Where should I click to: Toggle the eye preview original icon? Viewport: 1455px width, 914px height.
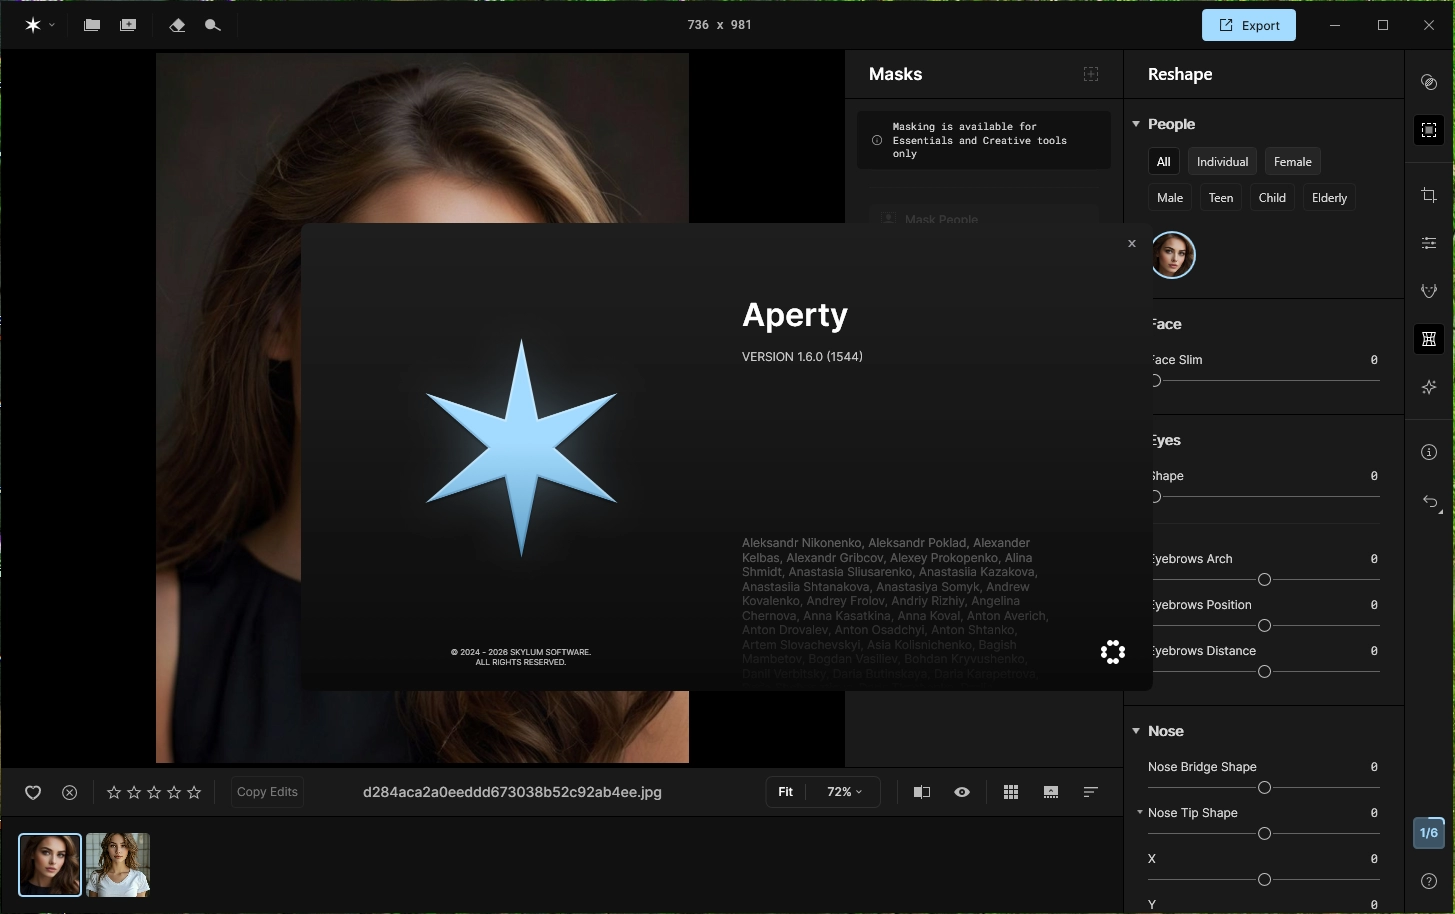click(962, 792)
